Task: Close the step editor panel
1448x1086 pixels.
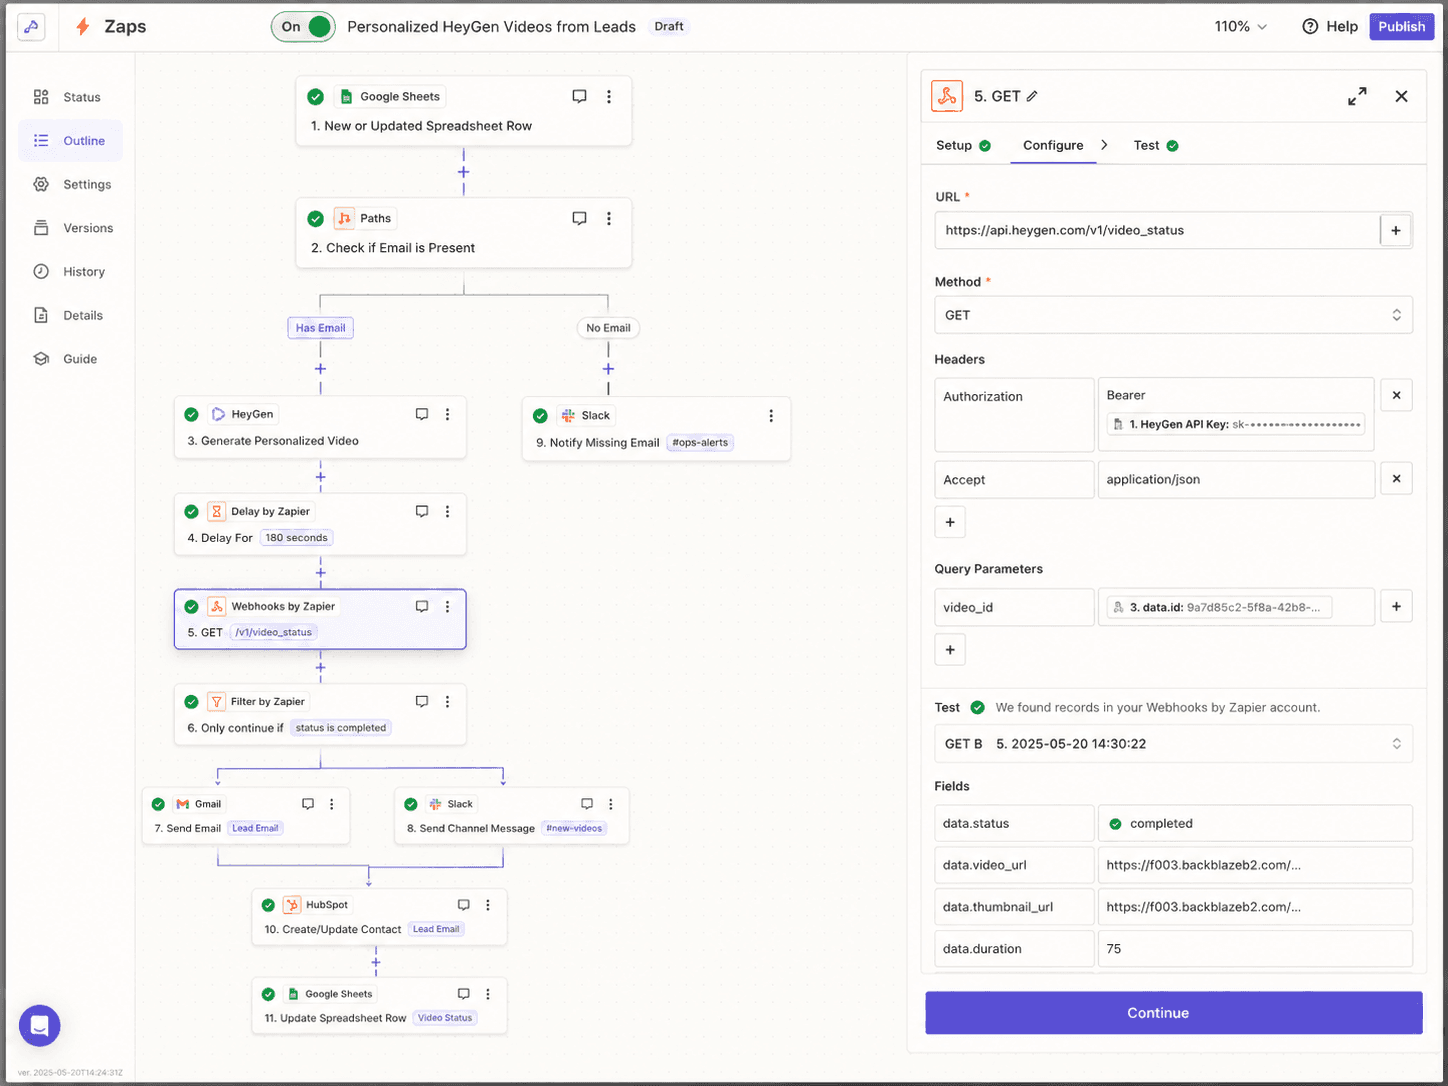Action: [x=1401, y=97]
